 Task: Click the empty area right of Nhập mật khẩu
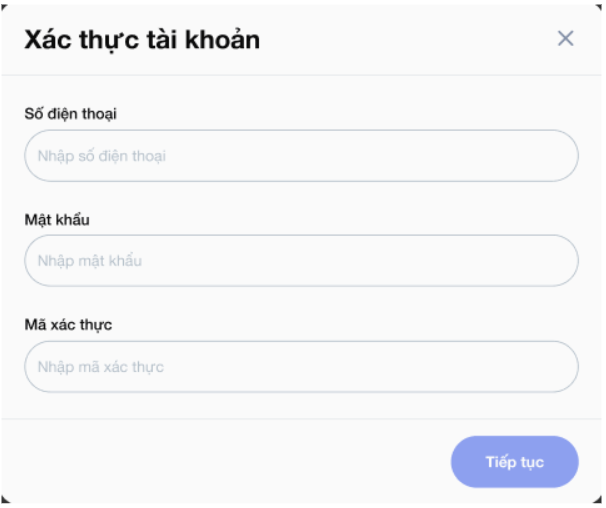coord(359,261)
